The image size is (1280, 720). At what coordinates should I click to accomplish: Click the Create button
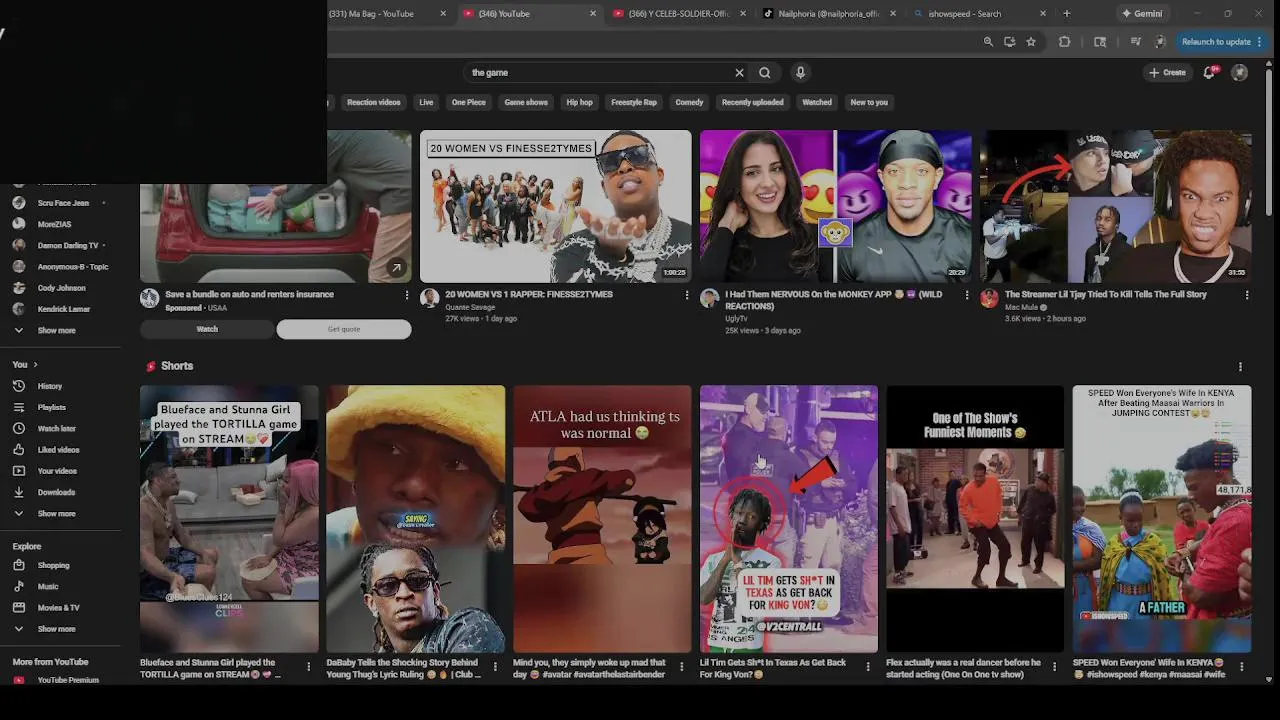tap(1167, 72)
